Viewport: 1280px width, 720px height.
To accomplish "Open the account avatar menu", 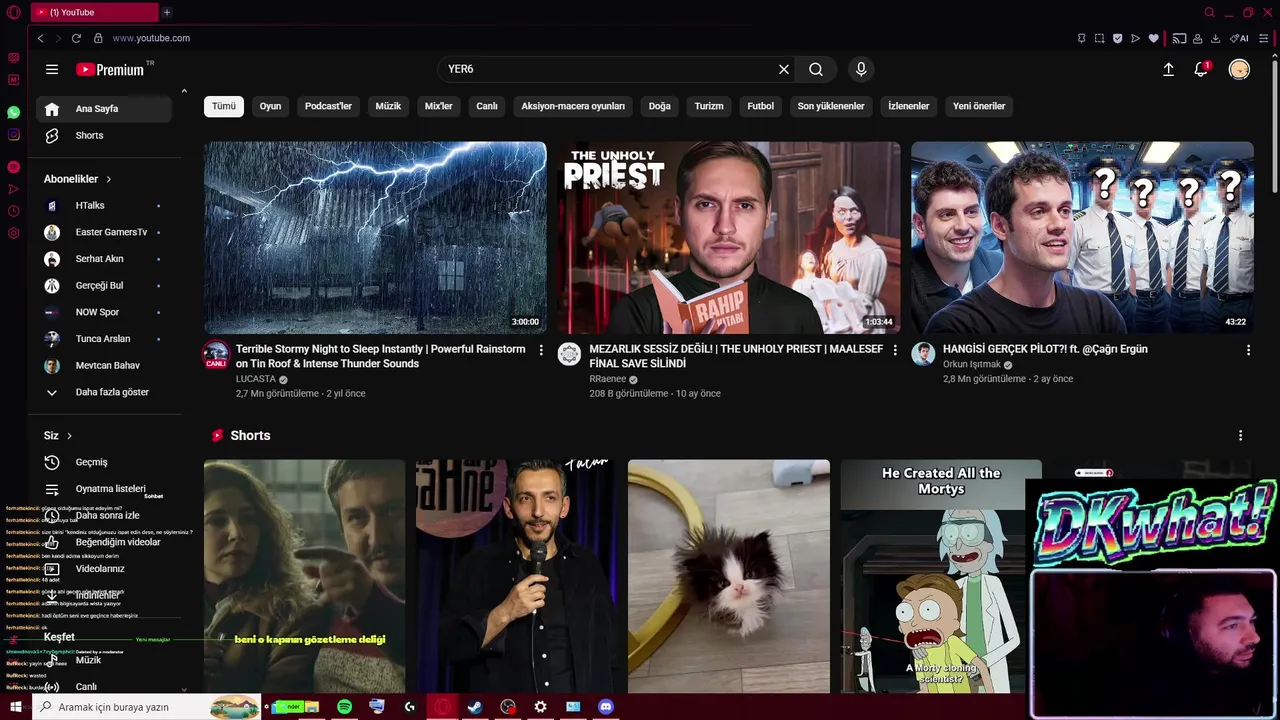I will 1239,69.
